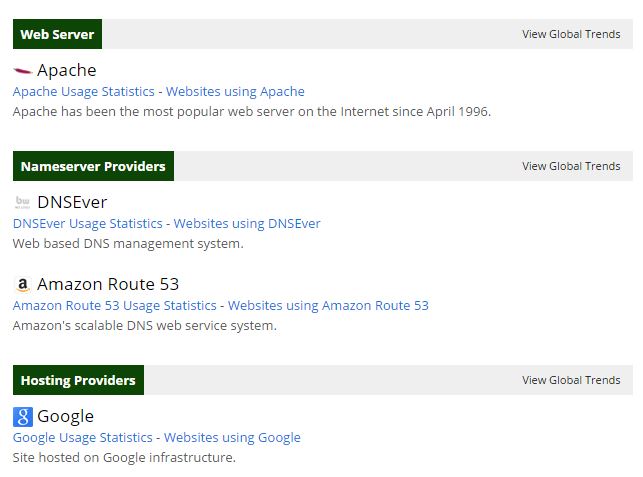Open DNSEver Usage Statistics link
Viewport: 643px width, 477px height.
(x=88, y=223)
